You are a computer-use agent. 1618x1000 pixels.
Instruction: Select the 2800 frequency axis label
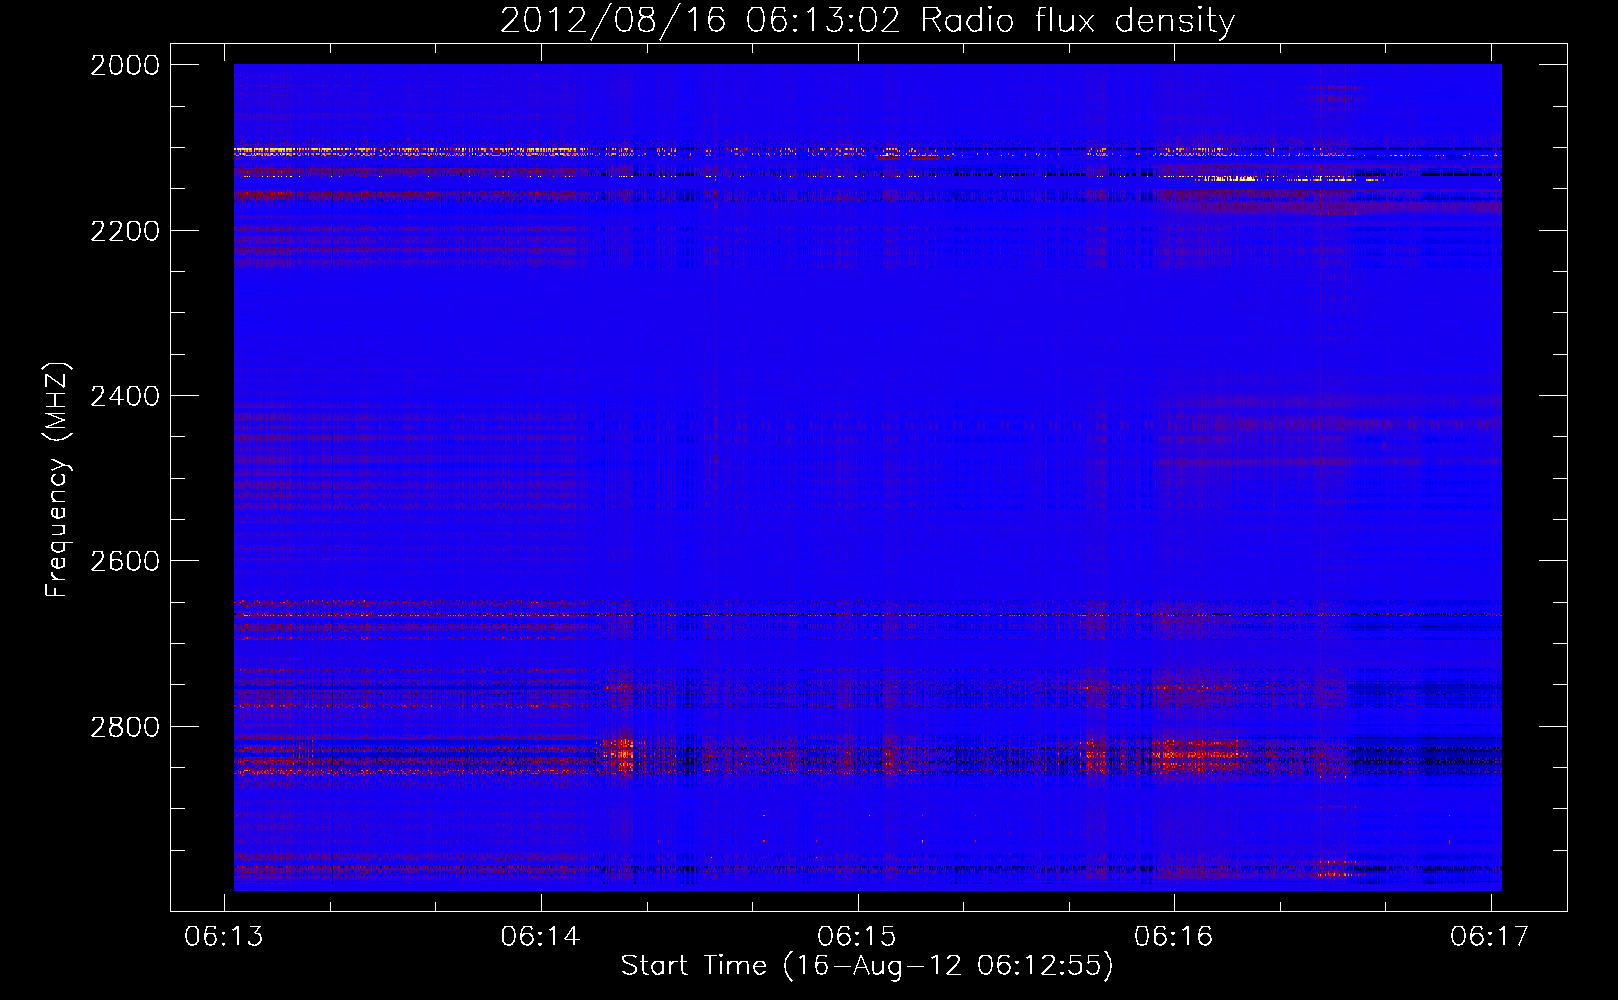pyautogui.click(x=125, y=727)
